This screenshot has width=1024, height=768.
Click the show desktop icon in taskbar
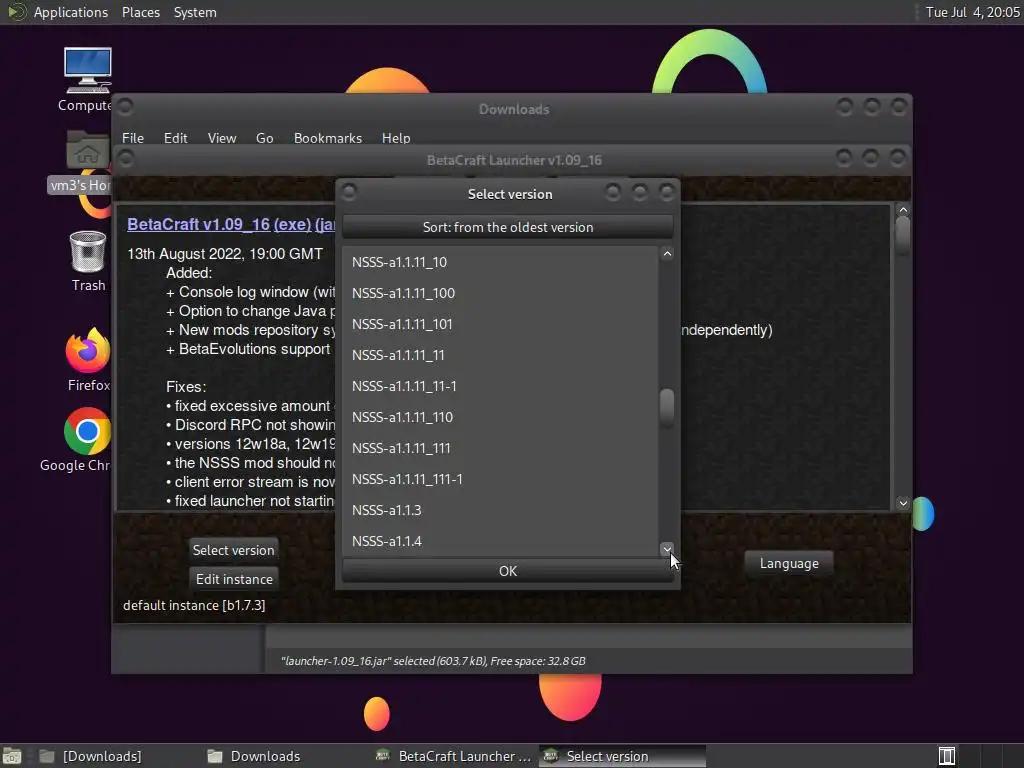pyautogui.click(x=12, y=756)
